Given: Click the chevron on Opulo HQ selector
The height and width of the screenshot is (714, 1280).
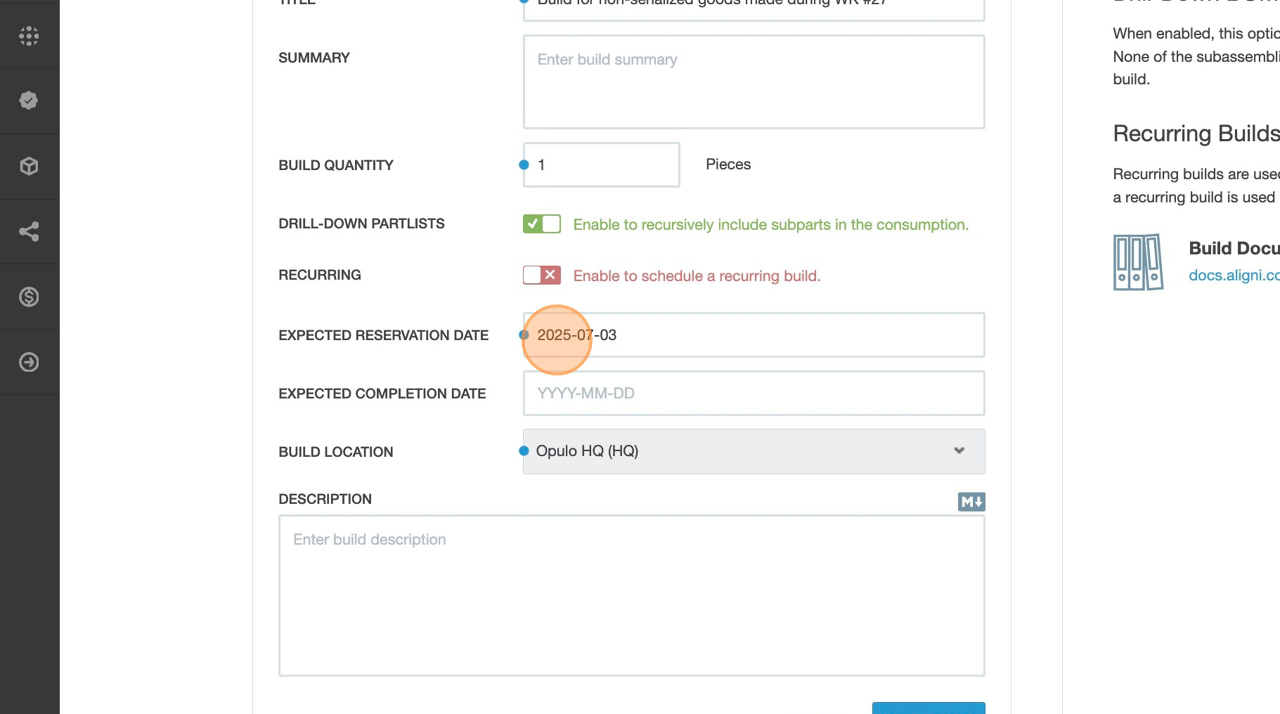Looking at the screenshot, I should [x=959, y=451].
